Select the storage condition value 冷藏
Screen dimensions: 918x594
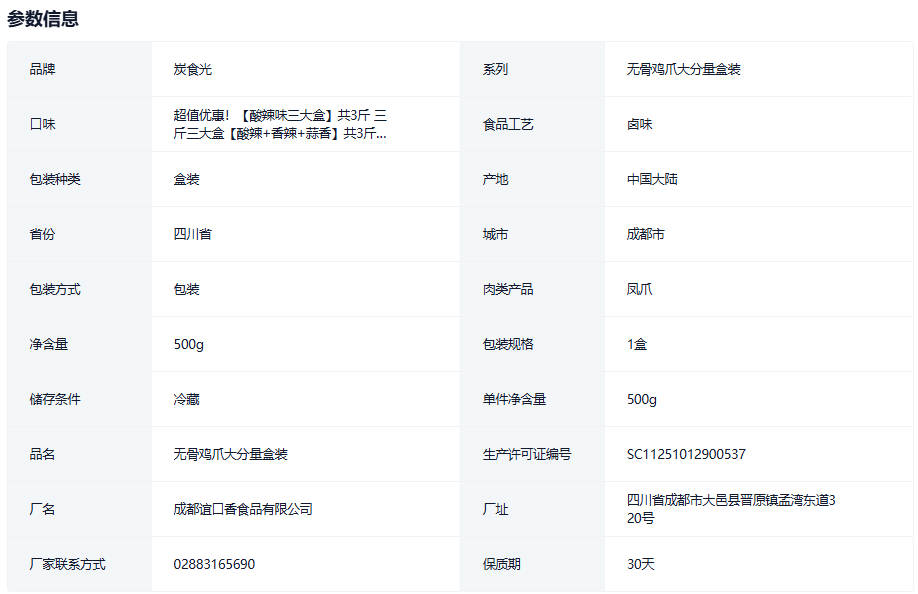pyautogui.click(x=186, y=399)
